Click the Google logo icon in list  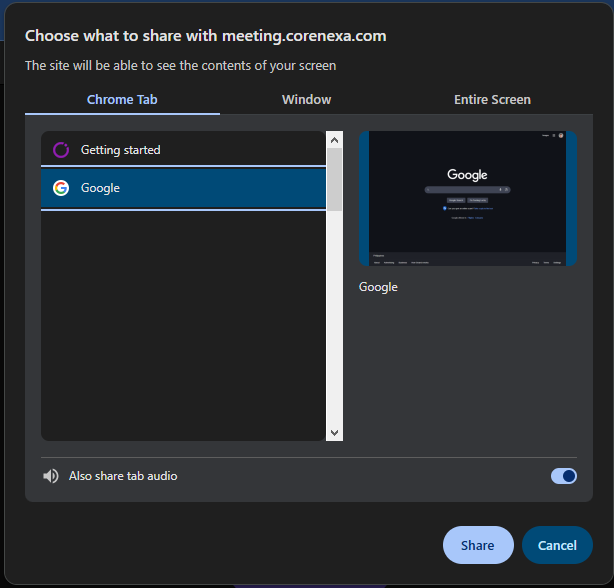[x=60, y=188]
